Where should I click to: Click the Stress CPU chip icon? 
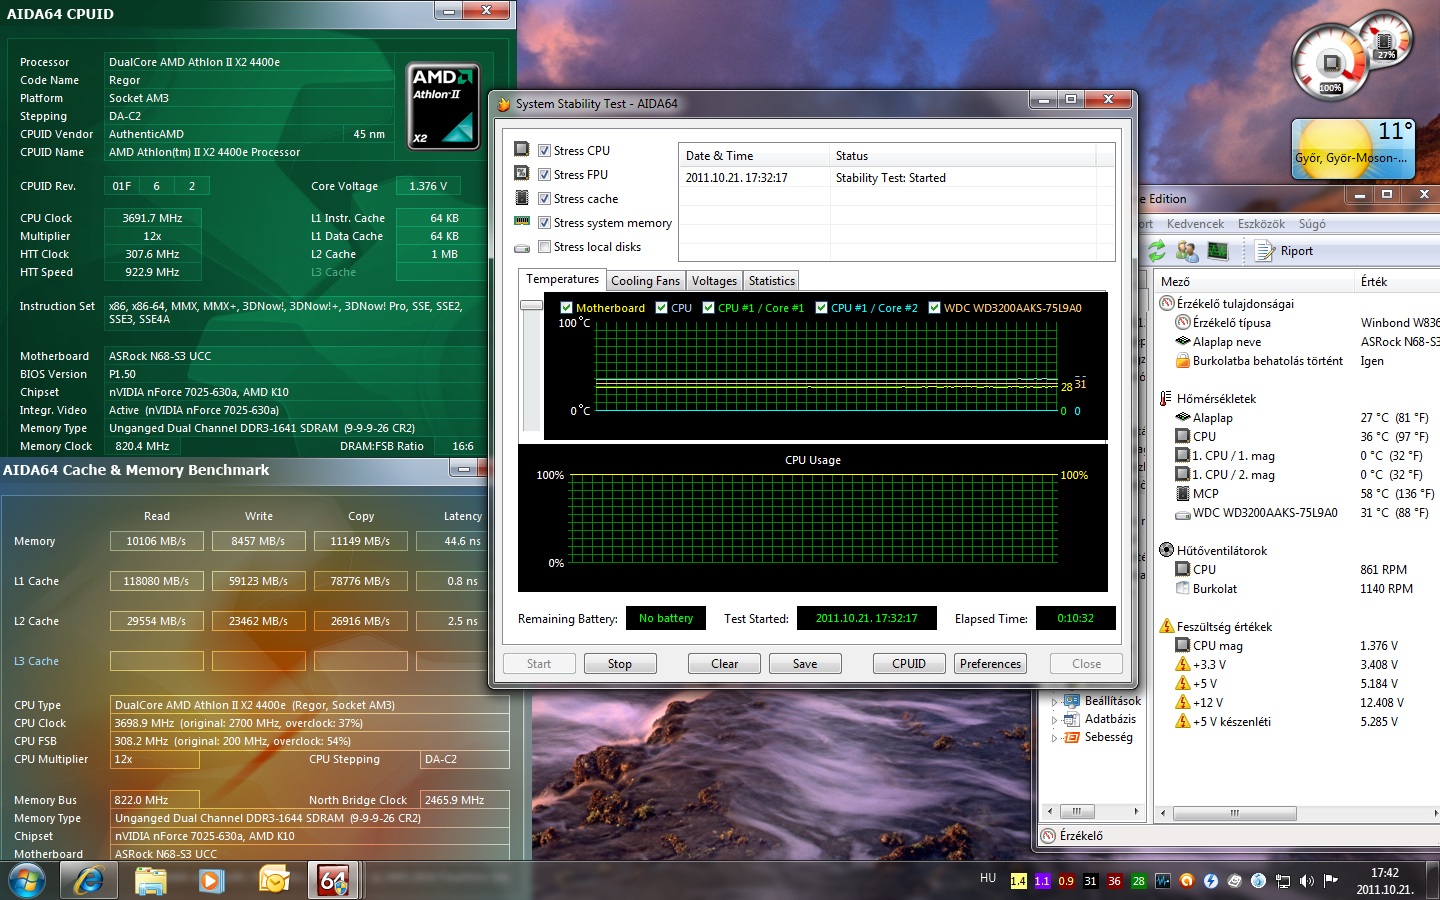(521, 149)
